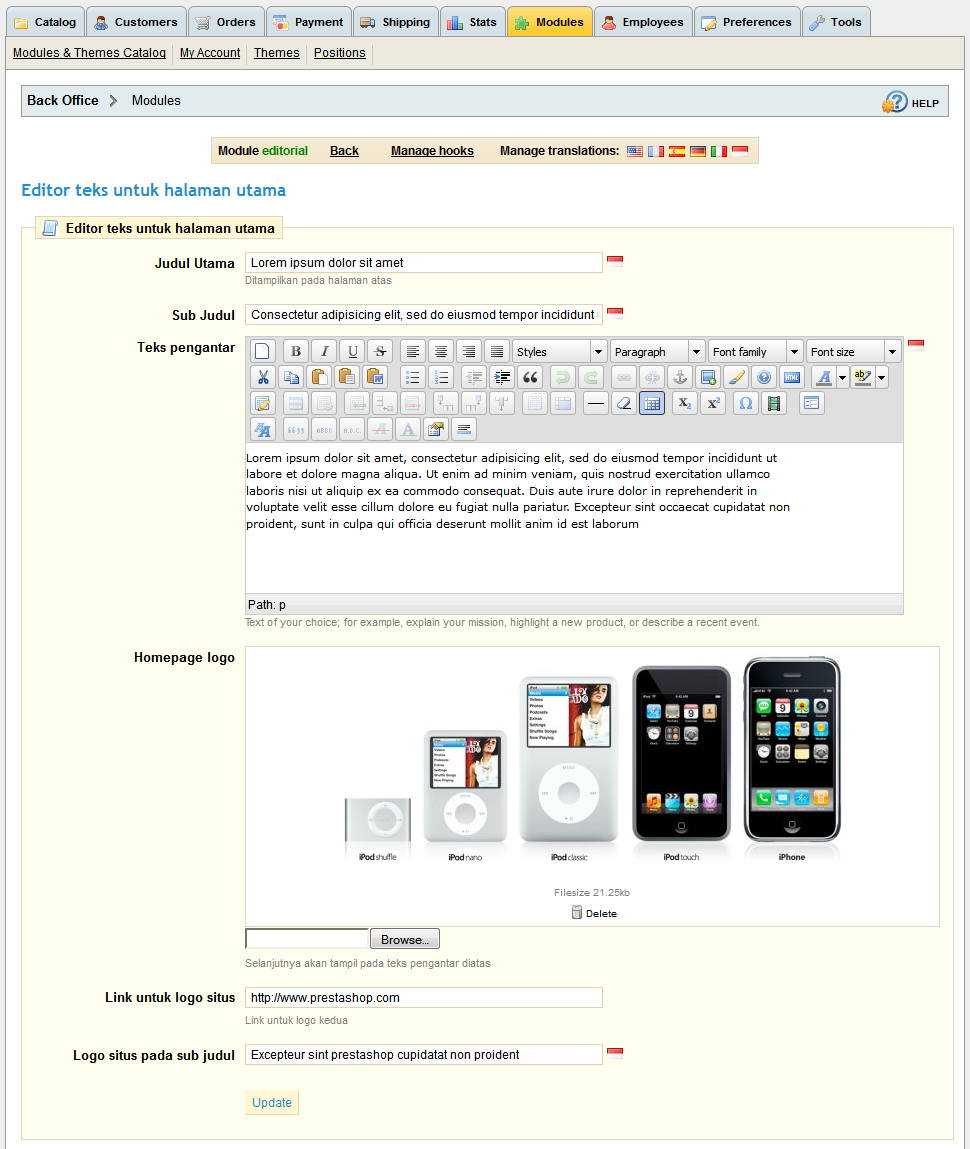
Task: Toggle the numbered list button
Action: [441, 377]
